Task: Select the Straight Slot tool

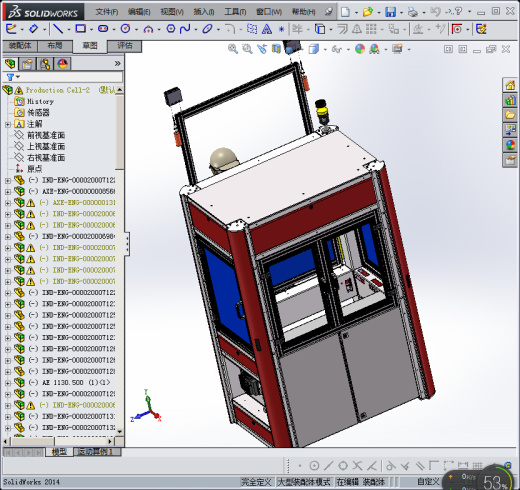Action: 103,29
